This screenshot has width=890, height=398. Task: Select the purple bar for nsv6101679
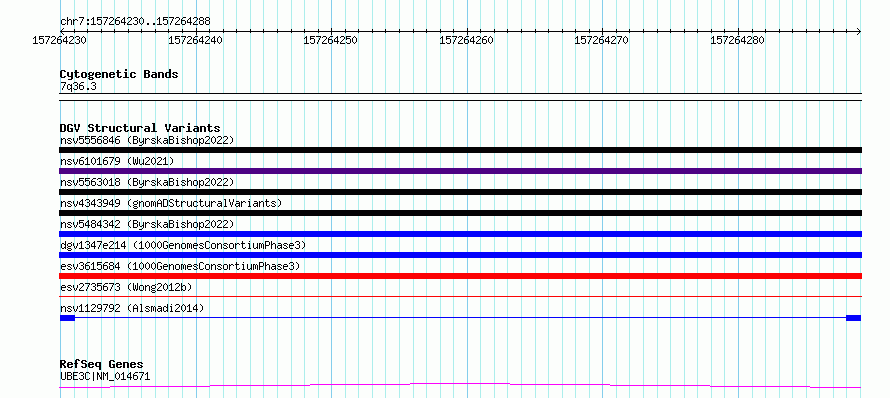point(460,171)
